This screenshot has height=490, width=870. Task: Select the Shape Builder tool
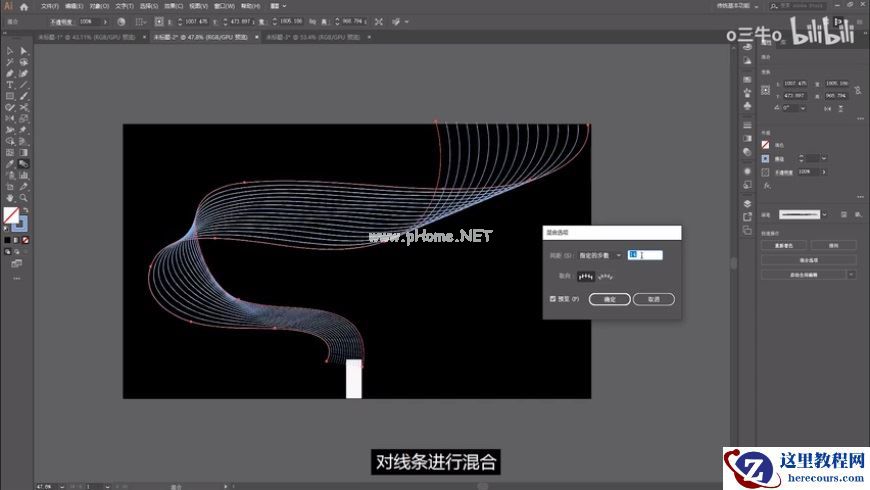[10, 141]
